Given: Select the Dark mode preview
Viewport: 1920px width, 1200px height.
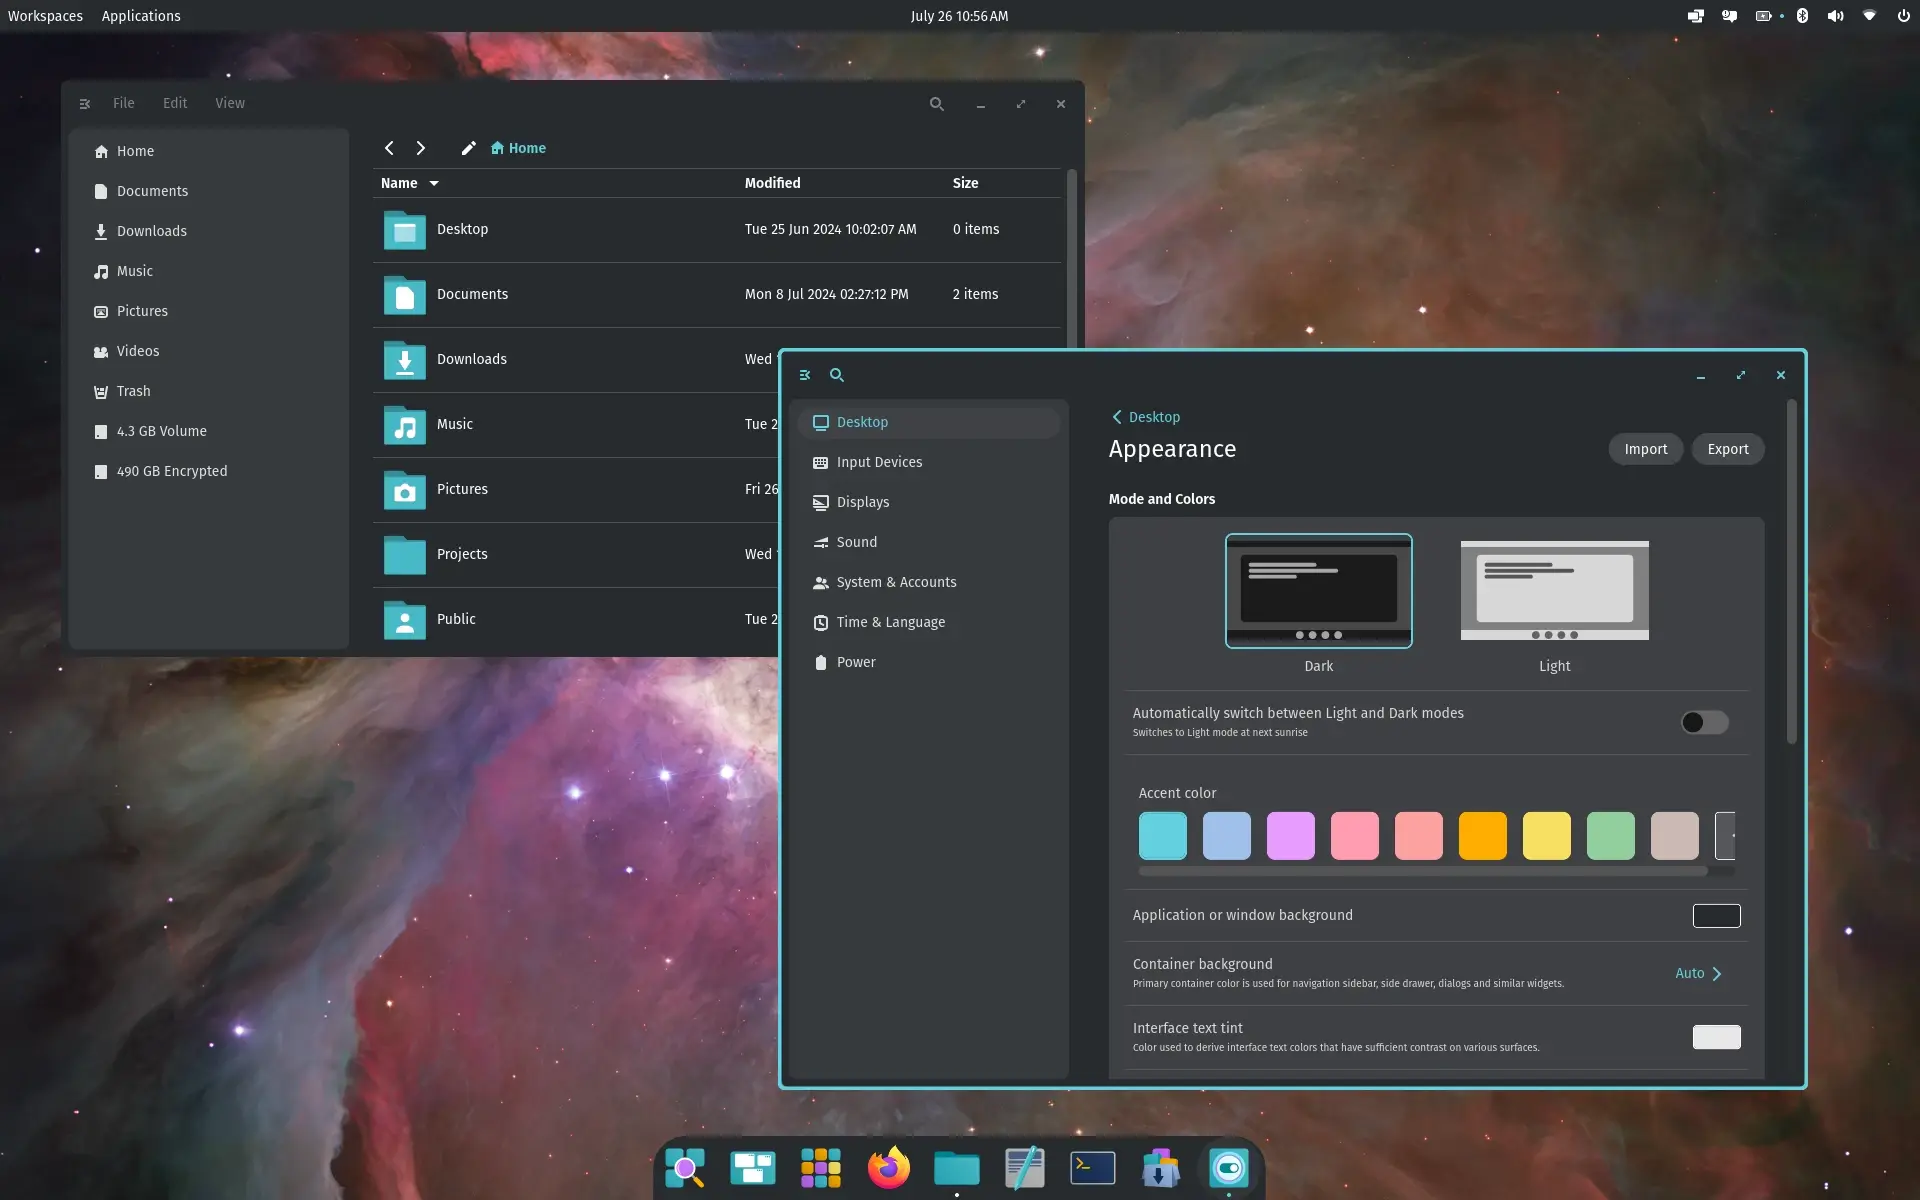Looking at the screenshot, I should (x=1318, y=591).
